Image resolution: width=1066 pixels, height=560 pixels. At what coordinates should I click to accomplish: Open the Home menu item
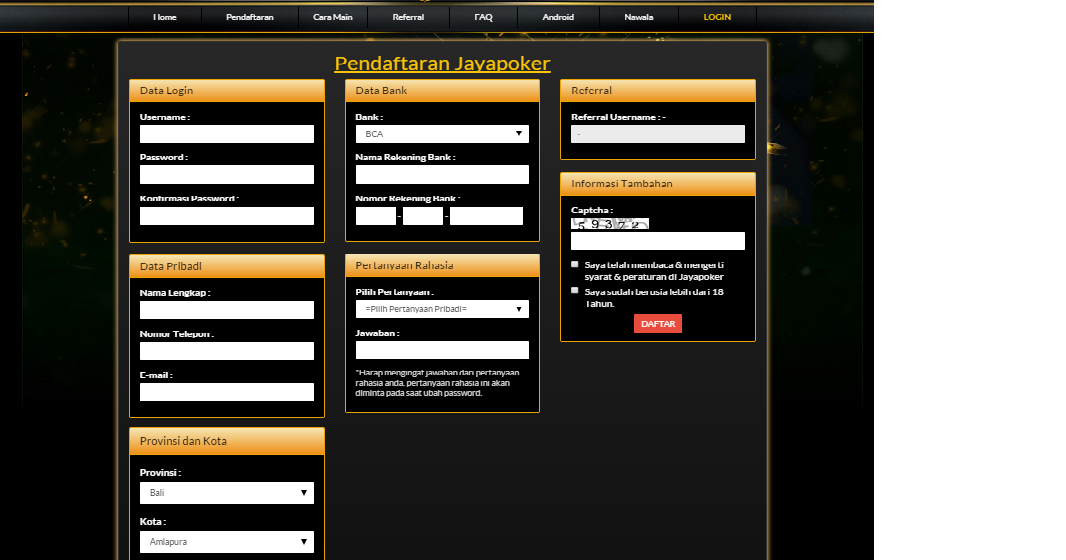[165, 17]
